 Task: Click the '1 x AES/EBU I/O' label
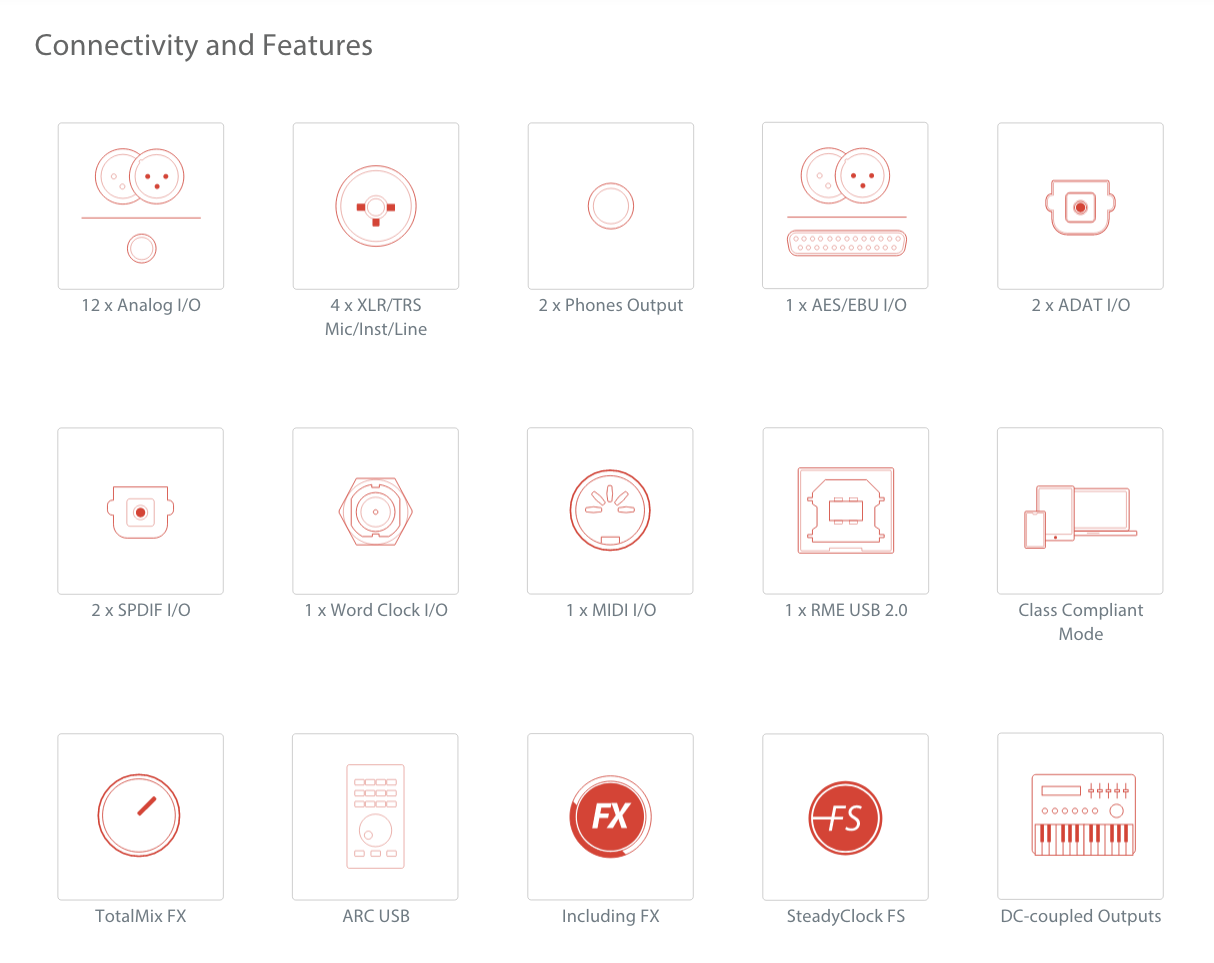coord(846,305)
